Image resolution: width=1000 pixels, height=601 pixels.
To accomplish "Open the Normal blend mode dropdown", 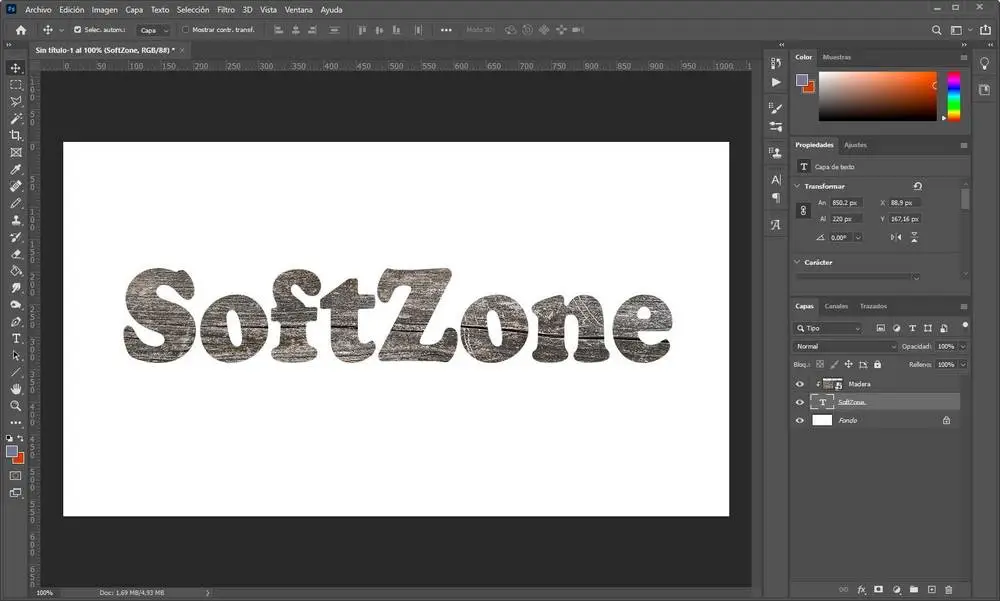I will [x=844, y=346].
